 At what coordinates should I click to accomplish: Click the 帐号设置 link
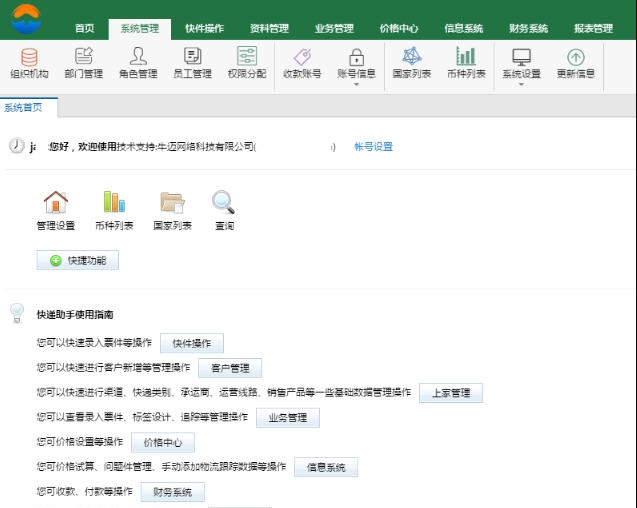[x=373, y=146]
